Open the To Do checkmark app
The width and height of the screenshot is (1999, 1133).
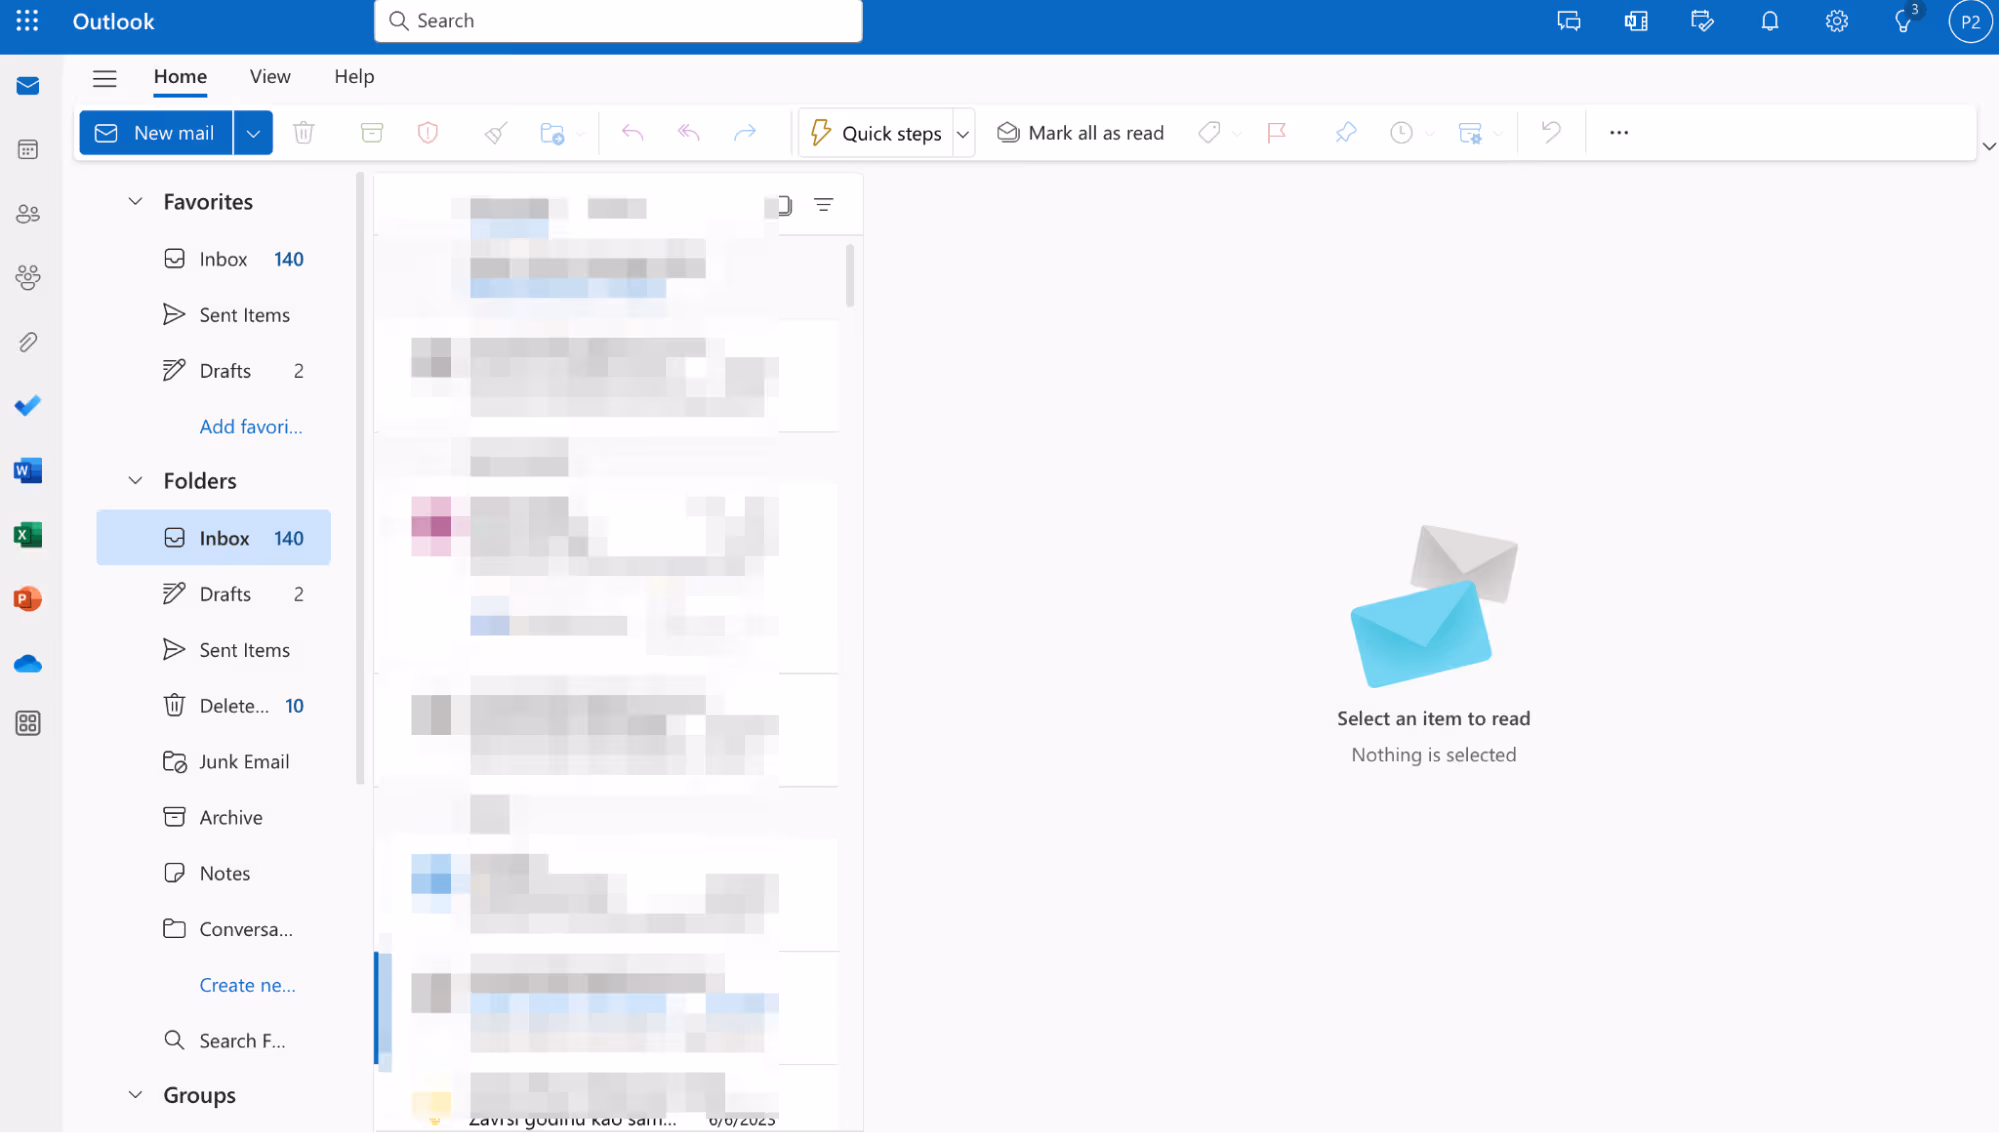28,406
